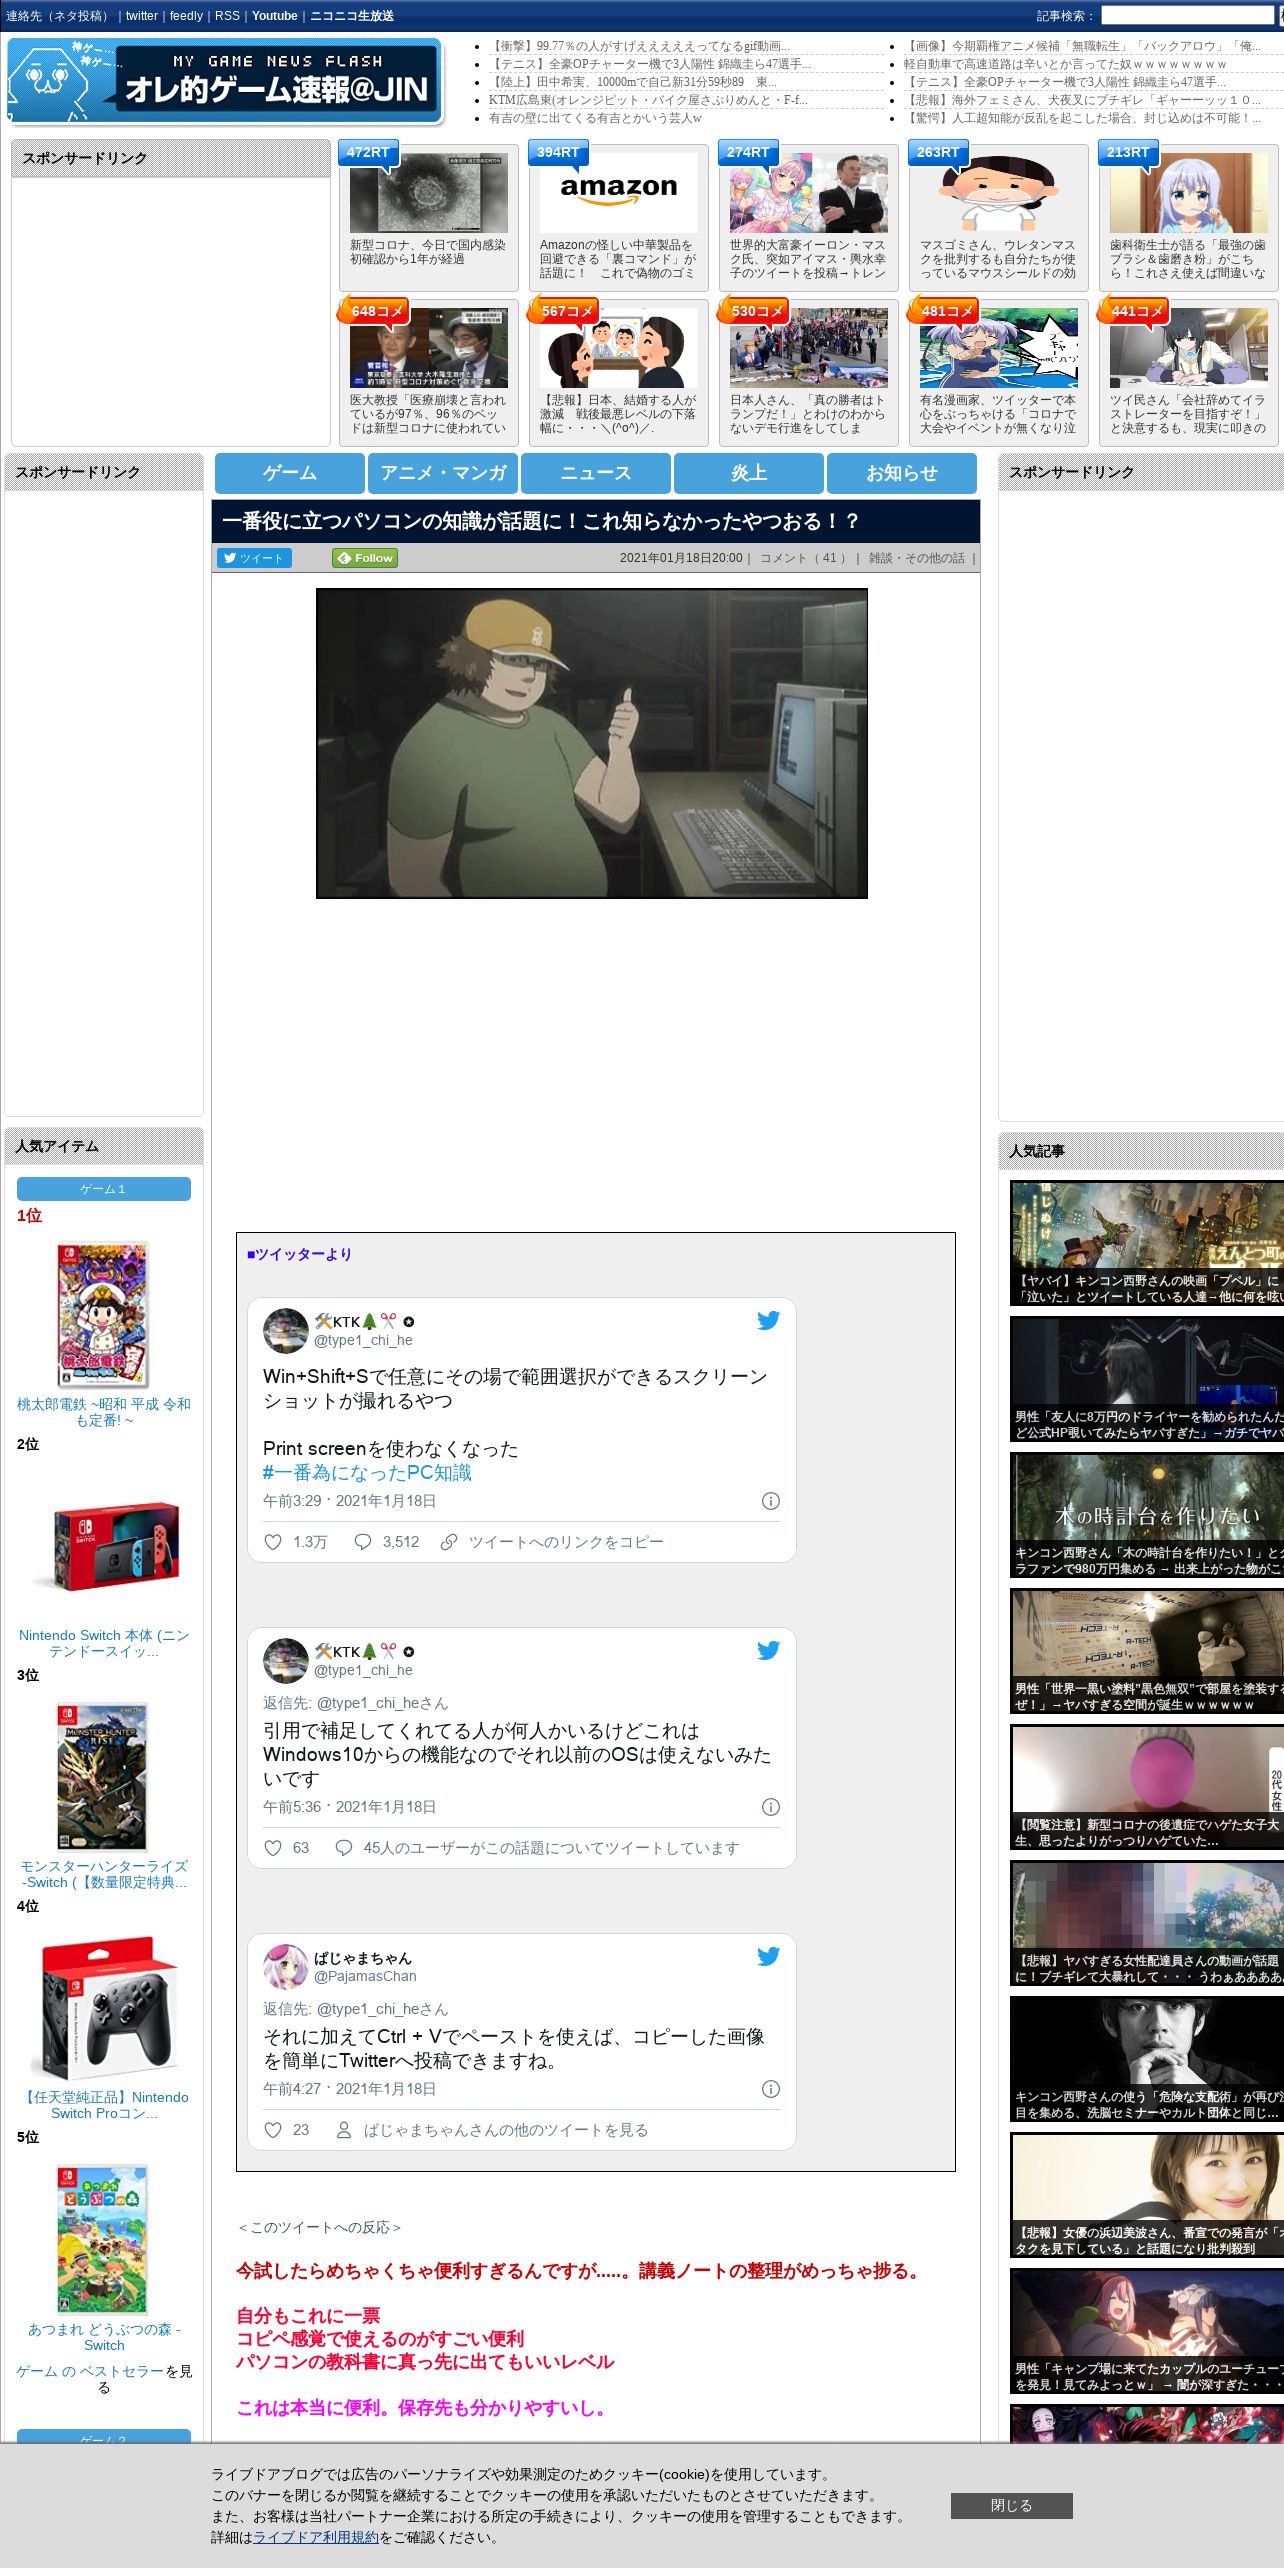
Task: Open KTK avatar on the first tweet
Action: tap(285, 1330)
